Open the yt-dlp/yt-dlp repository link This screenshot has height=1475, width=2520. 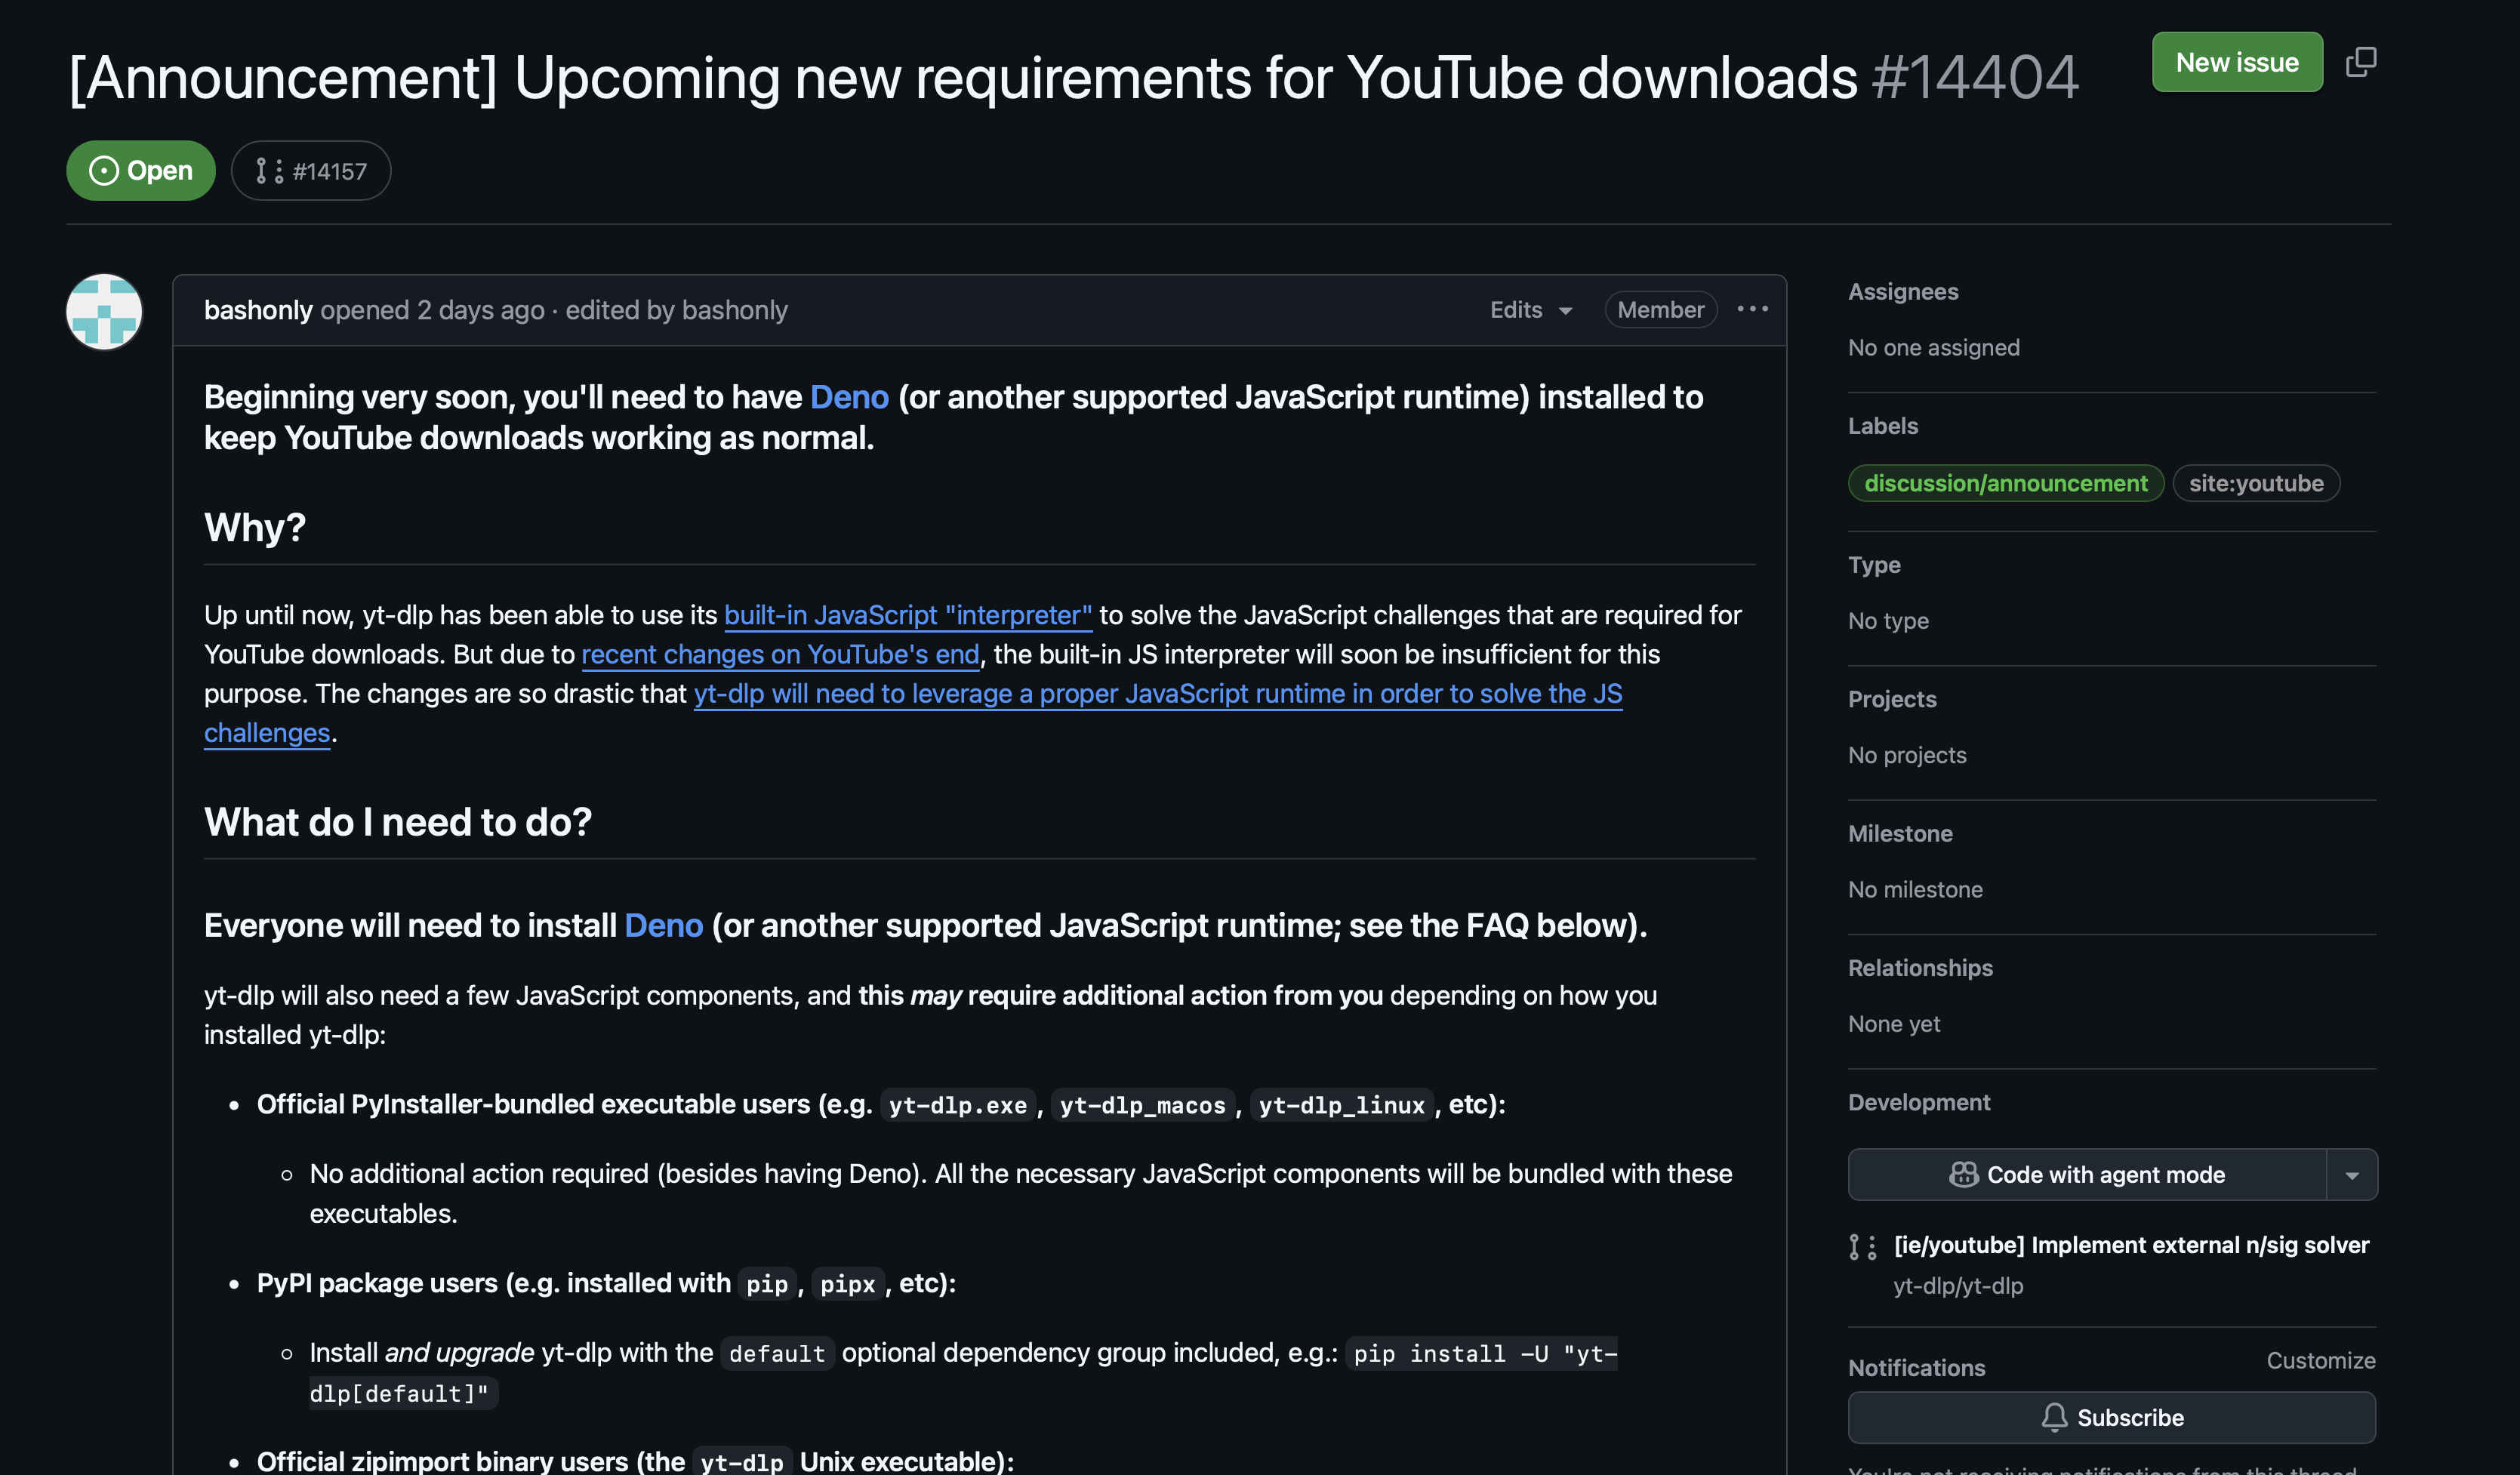(x=1957, y=1286)
